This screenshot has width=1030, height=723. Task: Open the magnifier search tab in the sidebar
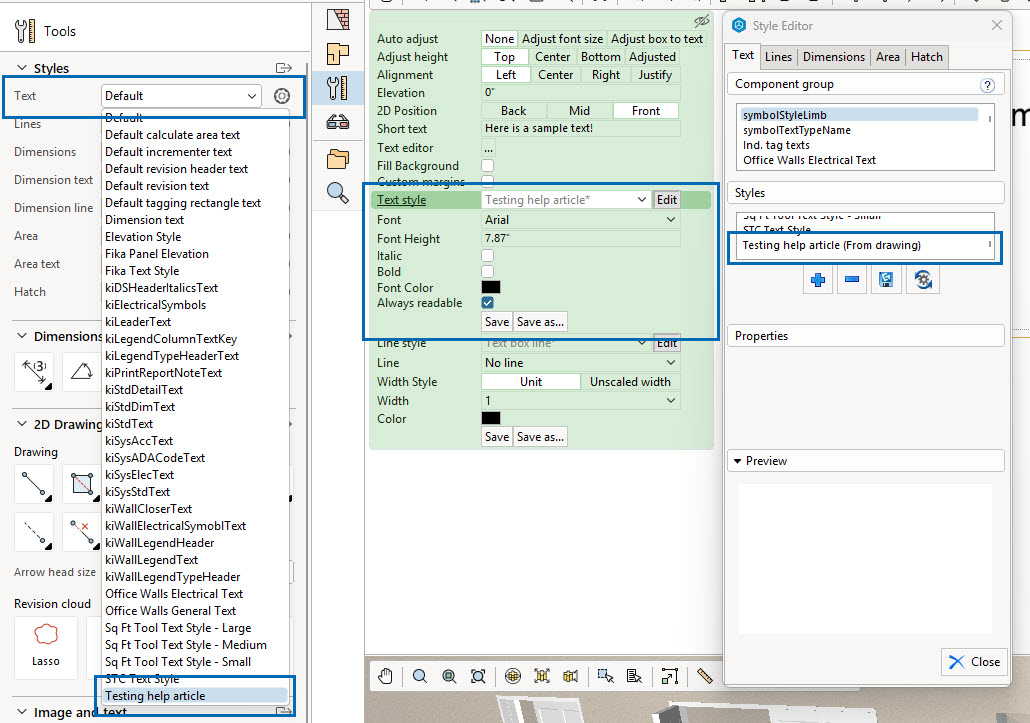(x=338, y=193)
